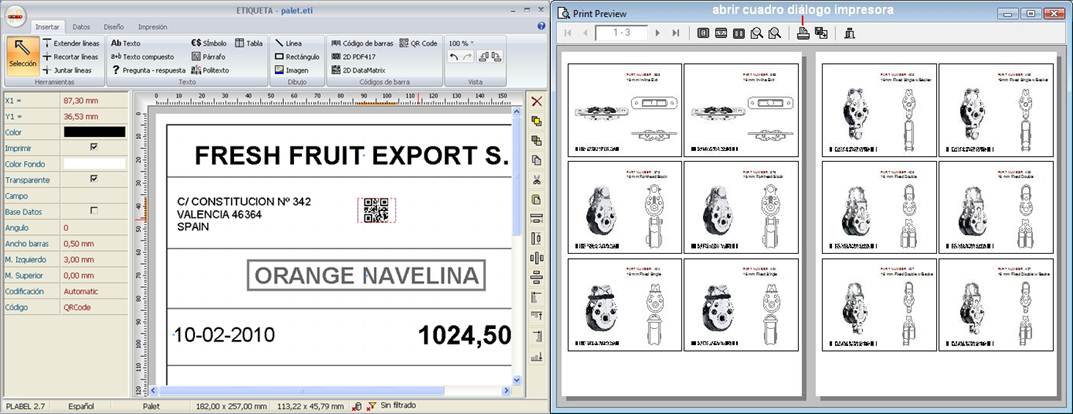Insert a Tabla element
This screenshot has height=414, width=1073.
[249, 43]
